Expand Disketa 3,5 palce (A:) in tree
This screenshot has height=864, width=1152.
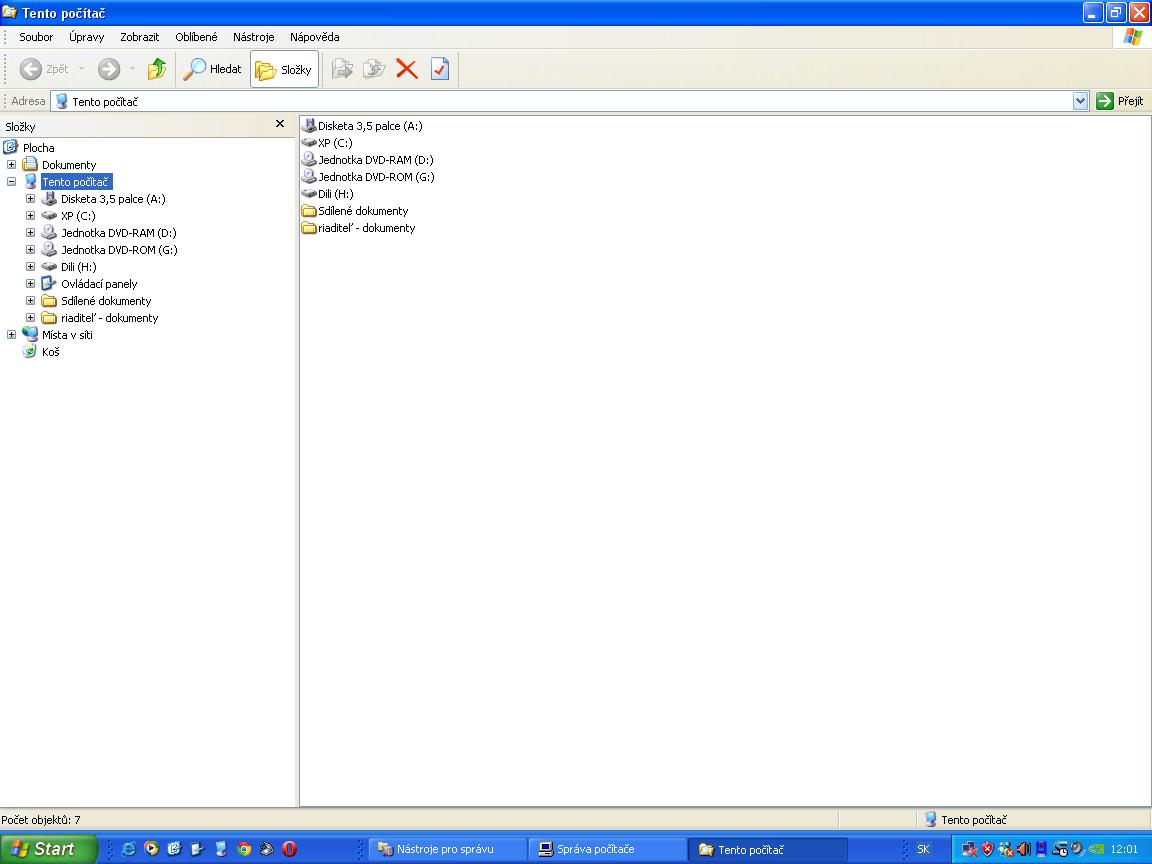coord(30,198)
